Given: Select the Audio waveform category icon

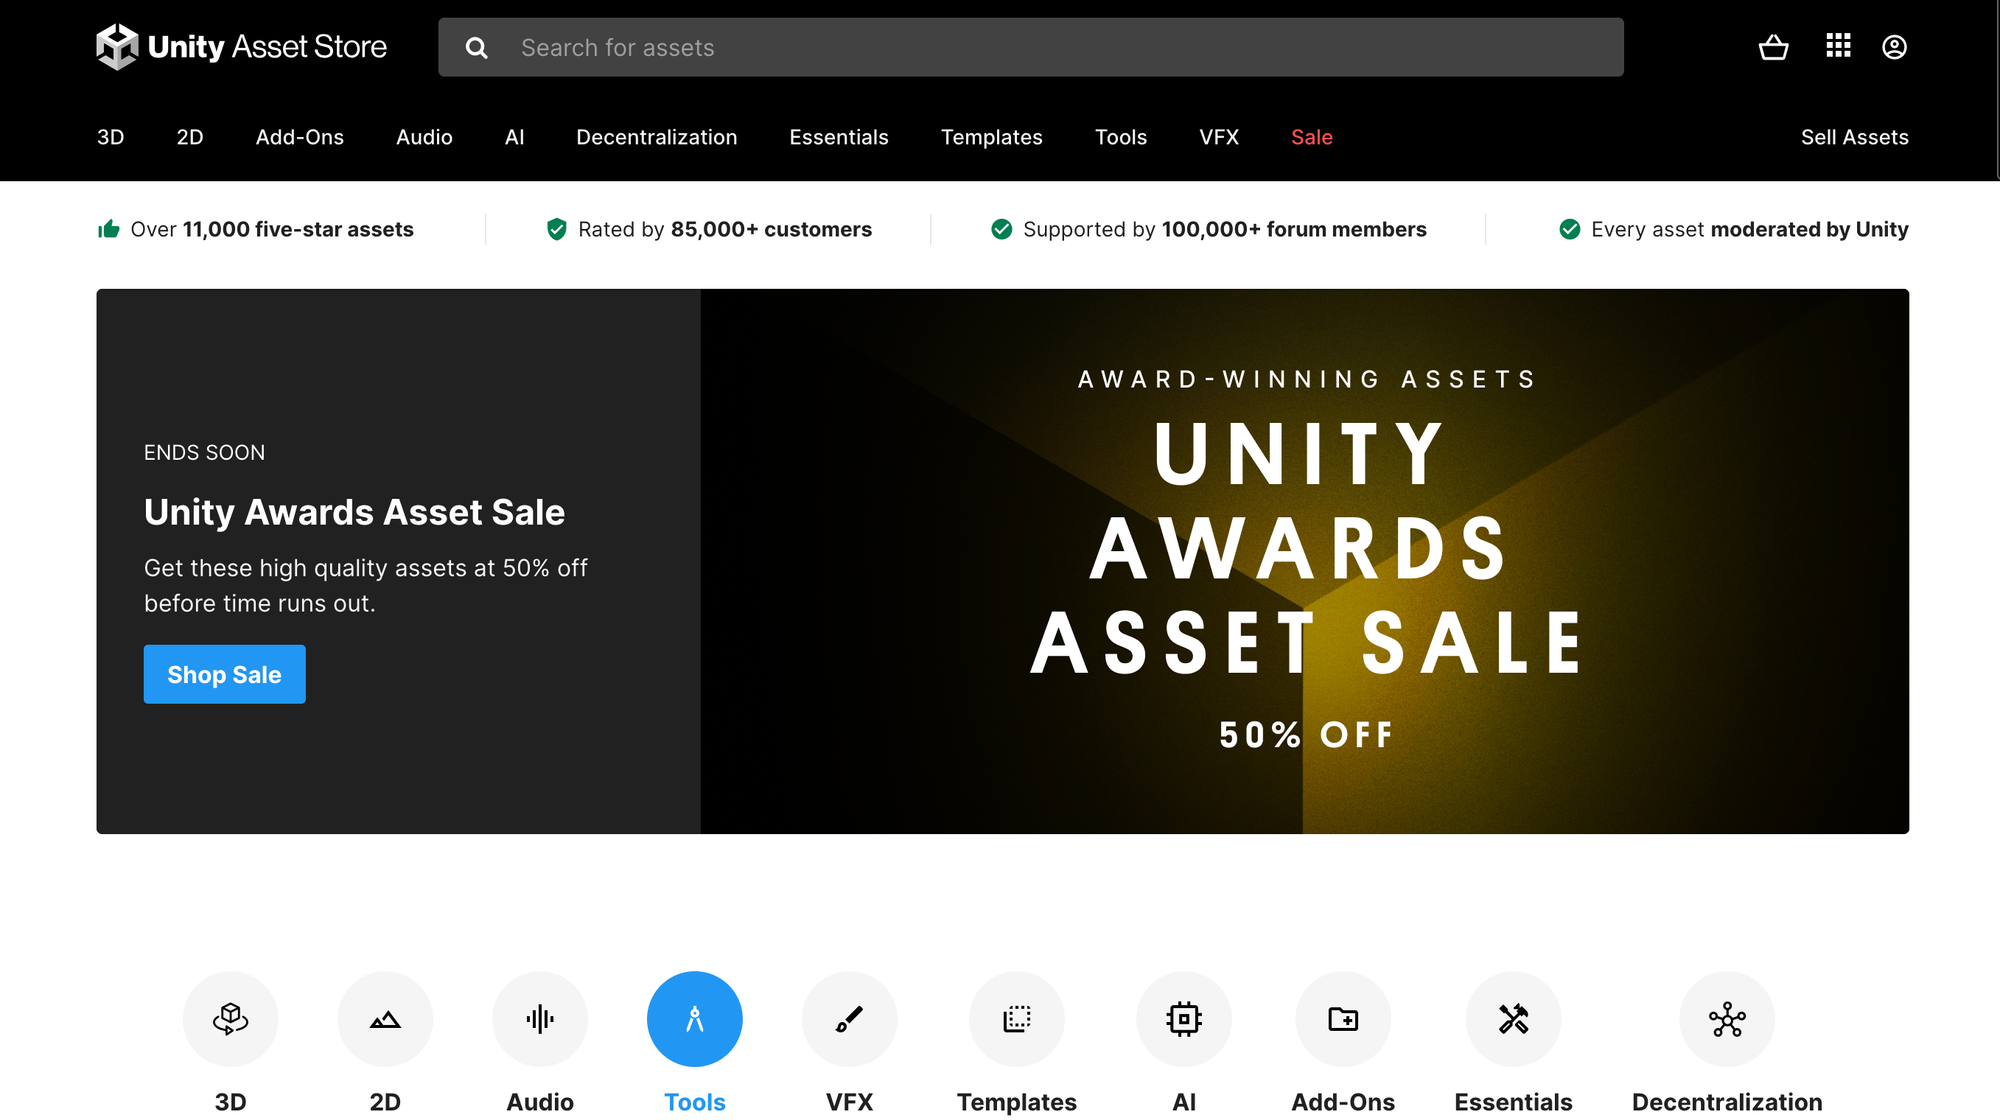Looking at the screenshot, I should 540,1019.
